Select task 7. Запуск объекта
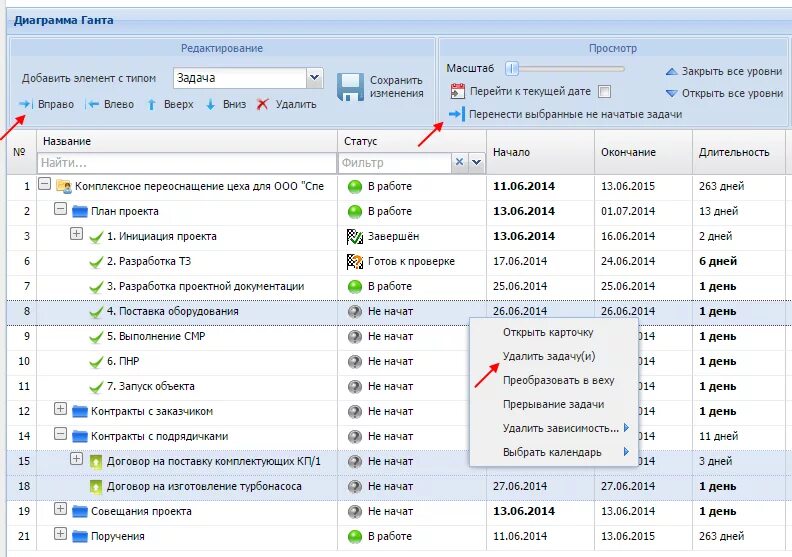792x557 pixels. [x=151, y=386]
